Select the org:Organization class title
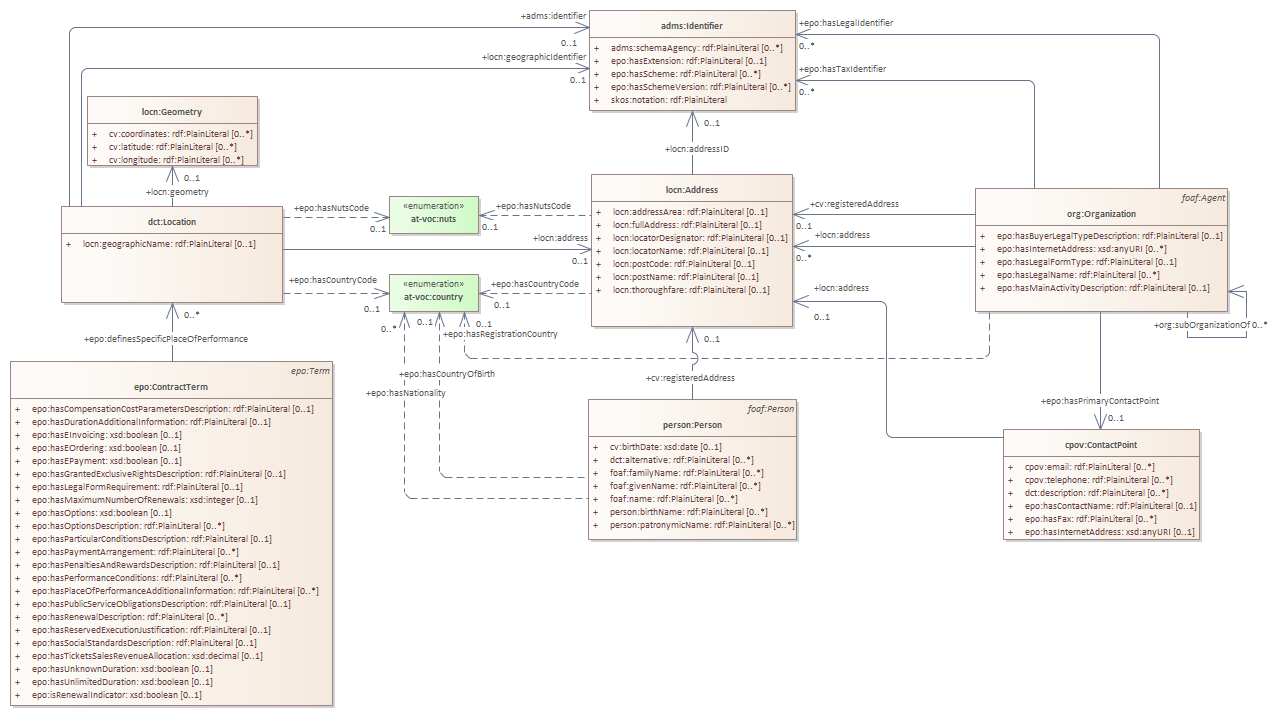 1100,212
